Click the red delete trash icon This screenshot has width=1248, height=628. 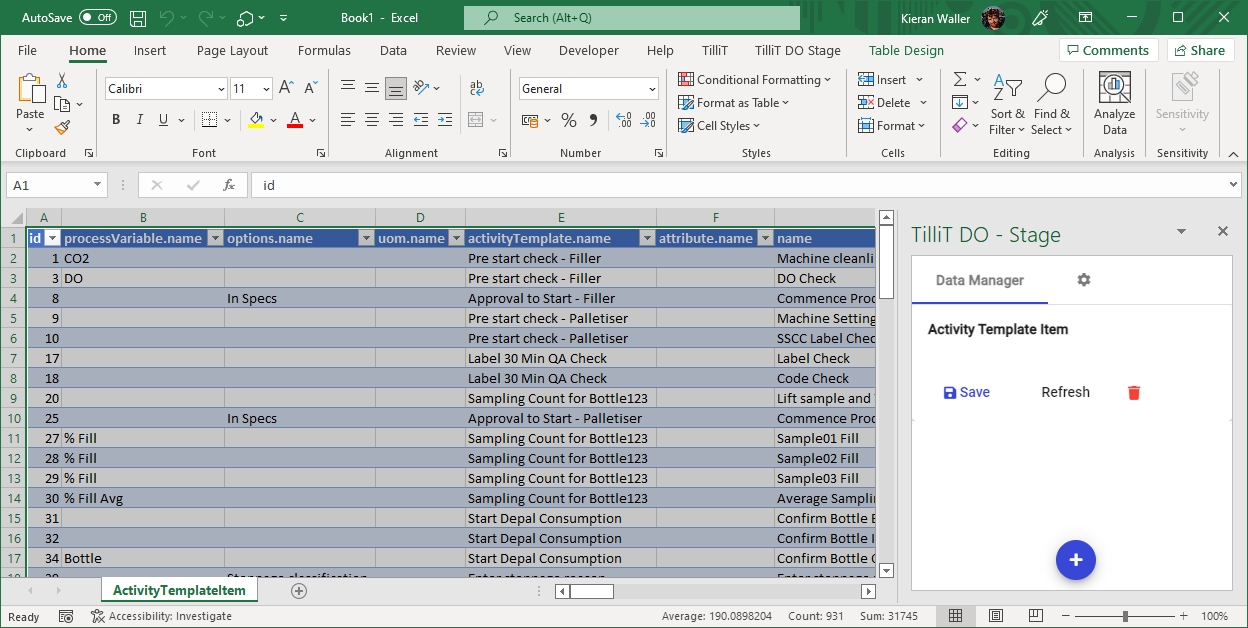pyautogui.click(x=1134, y=393)
